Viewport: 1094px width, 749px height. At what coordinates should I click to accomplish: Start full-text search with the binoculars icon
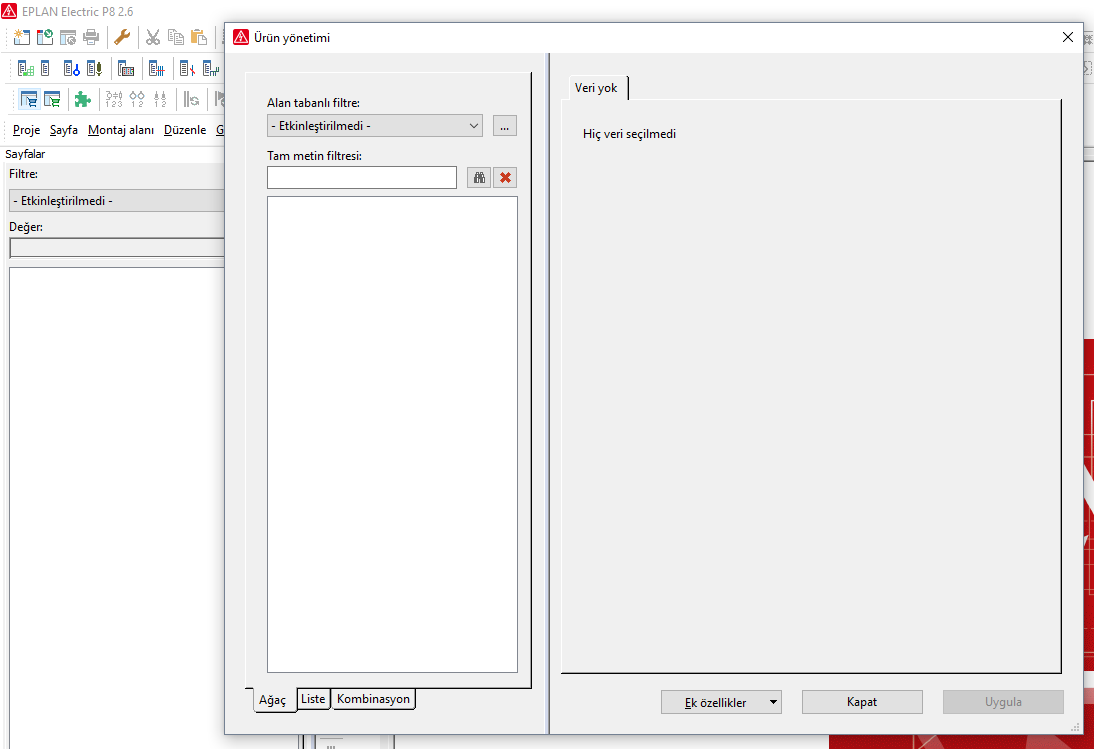point(479,178)
